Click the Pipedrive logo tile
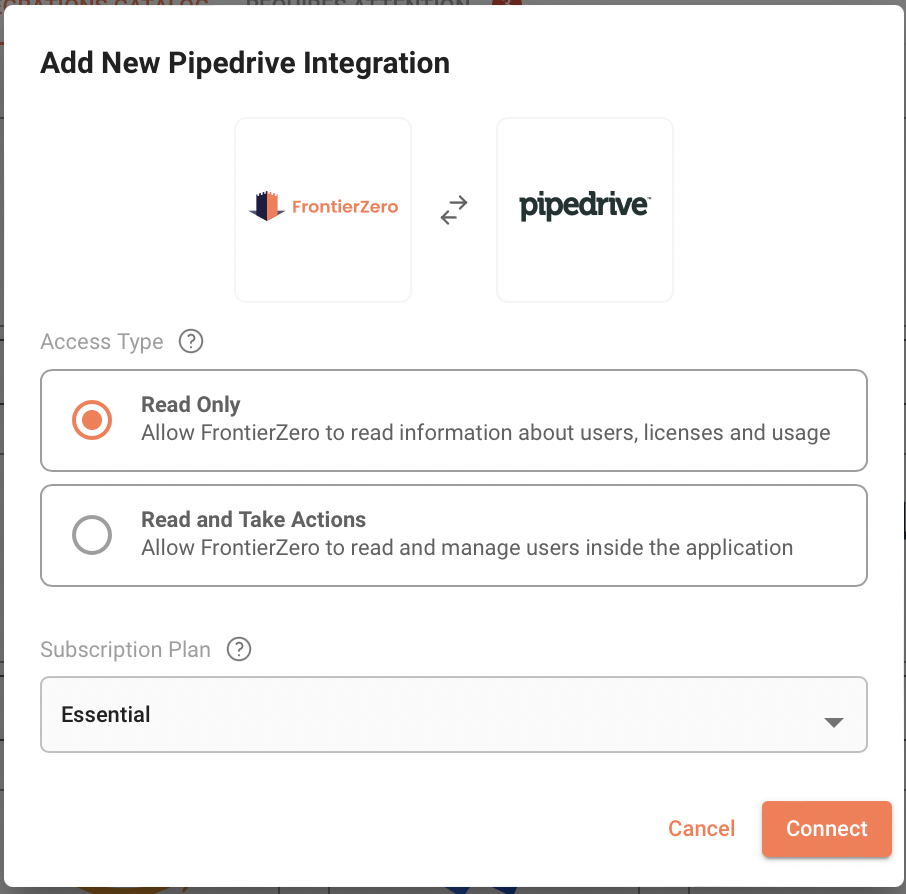The image size is (906, 894). 584,209
